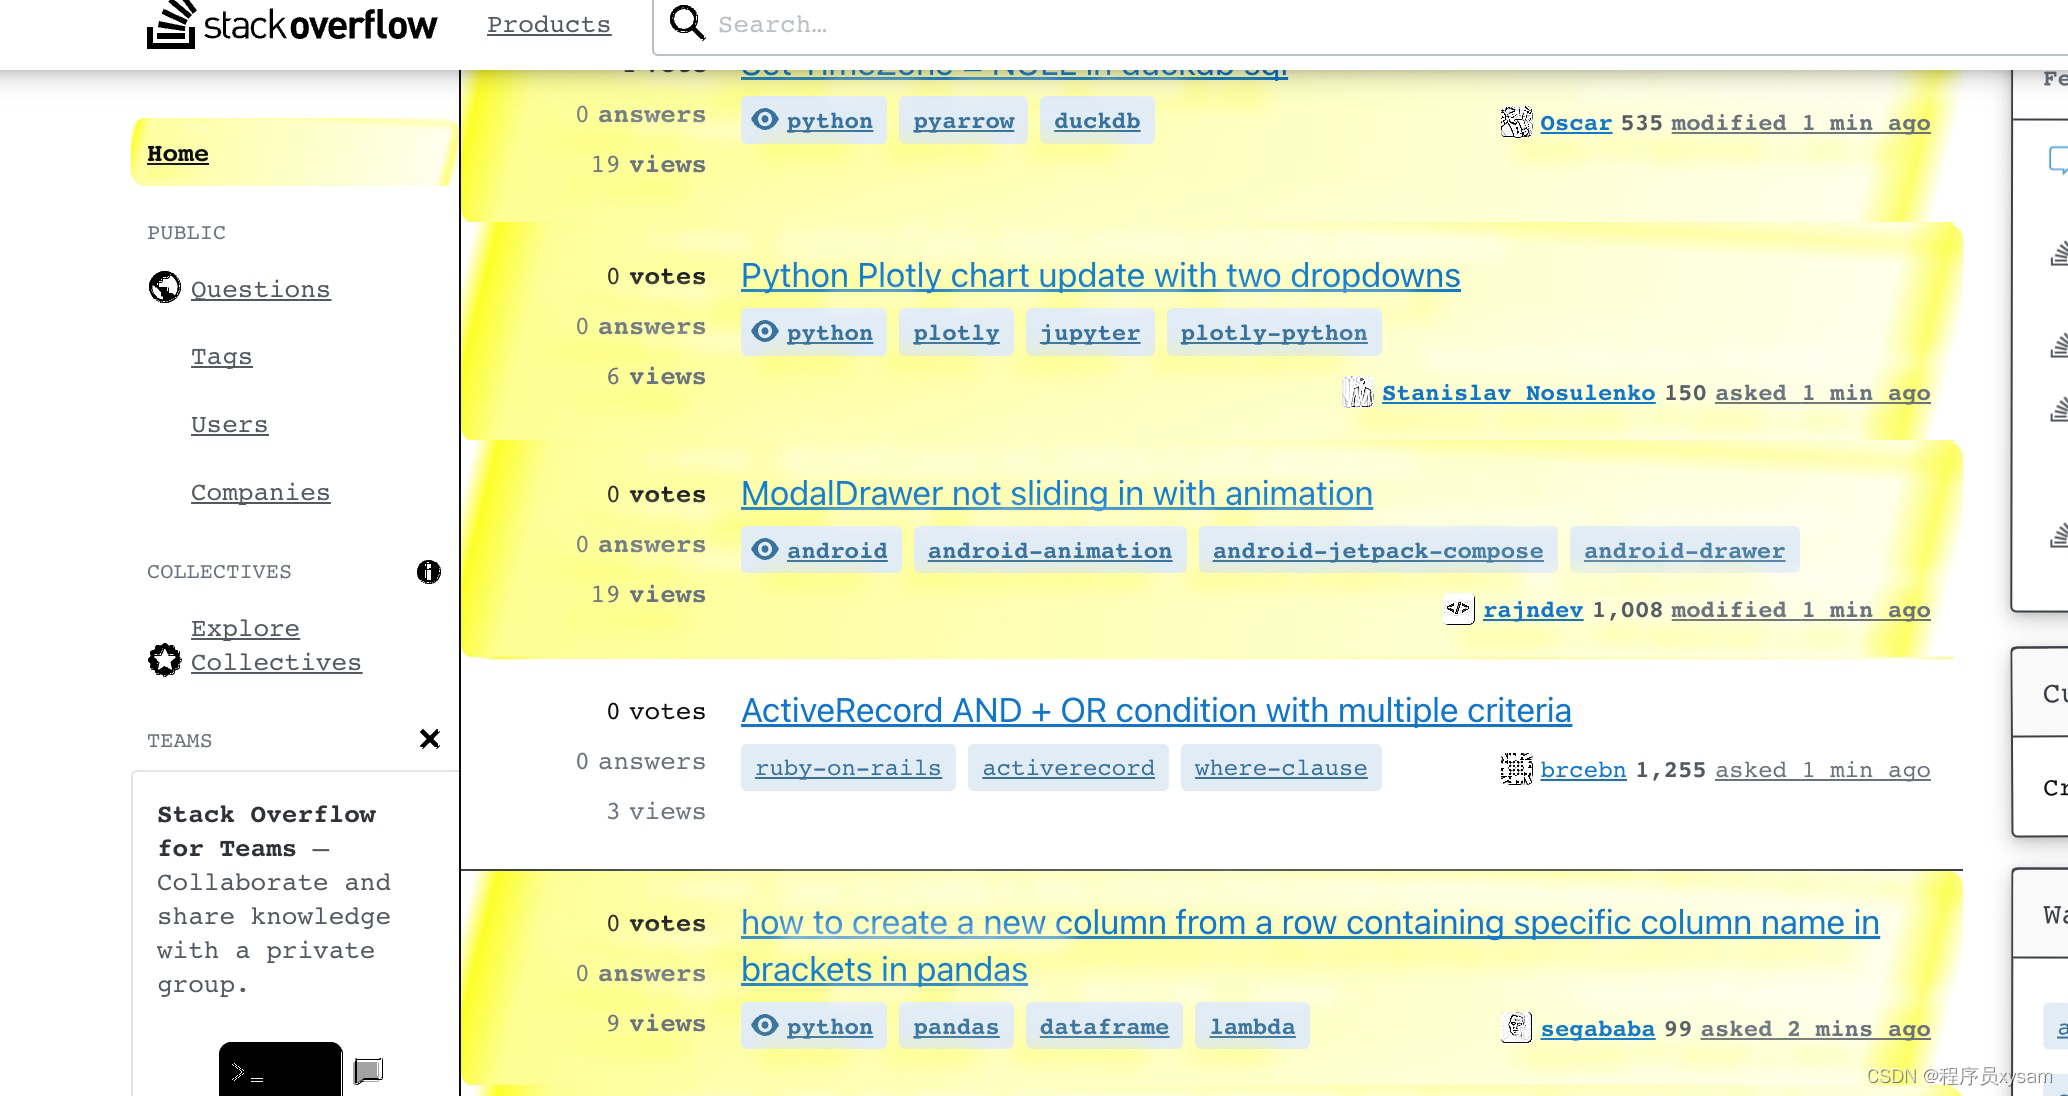This screenshot has height=1096, width=2068.
Task: Click the star icon beside Explore Collectives
Action: 164,660
